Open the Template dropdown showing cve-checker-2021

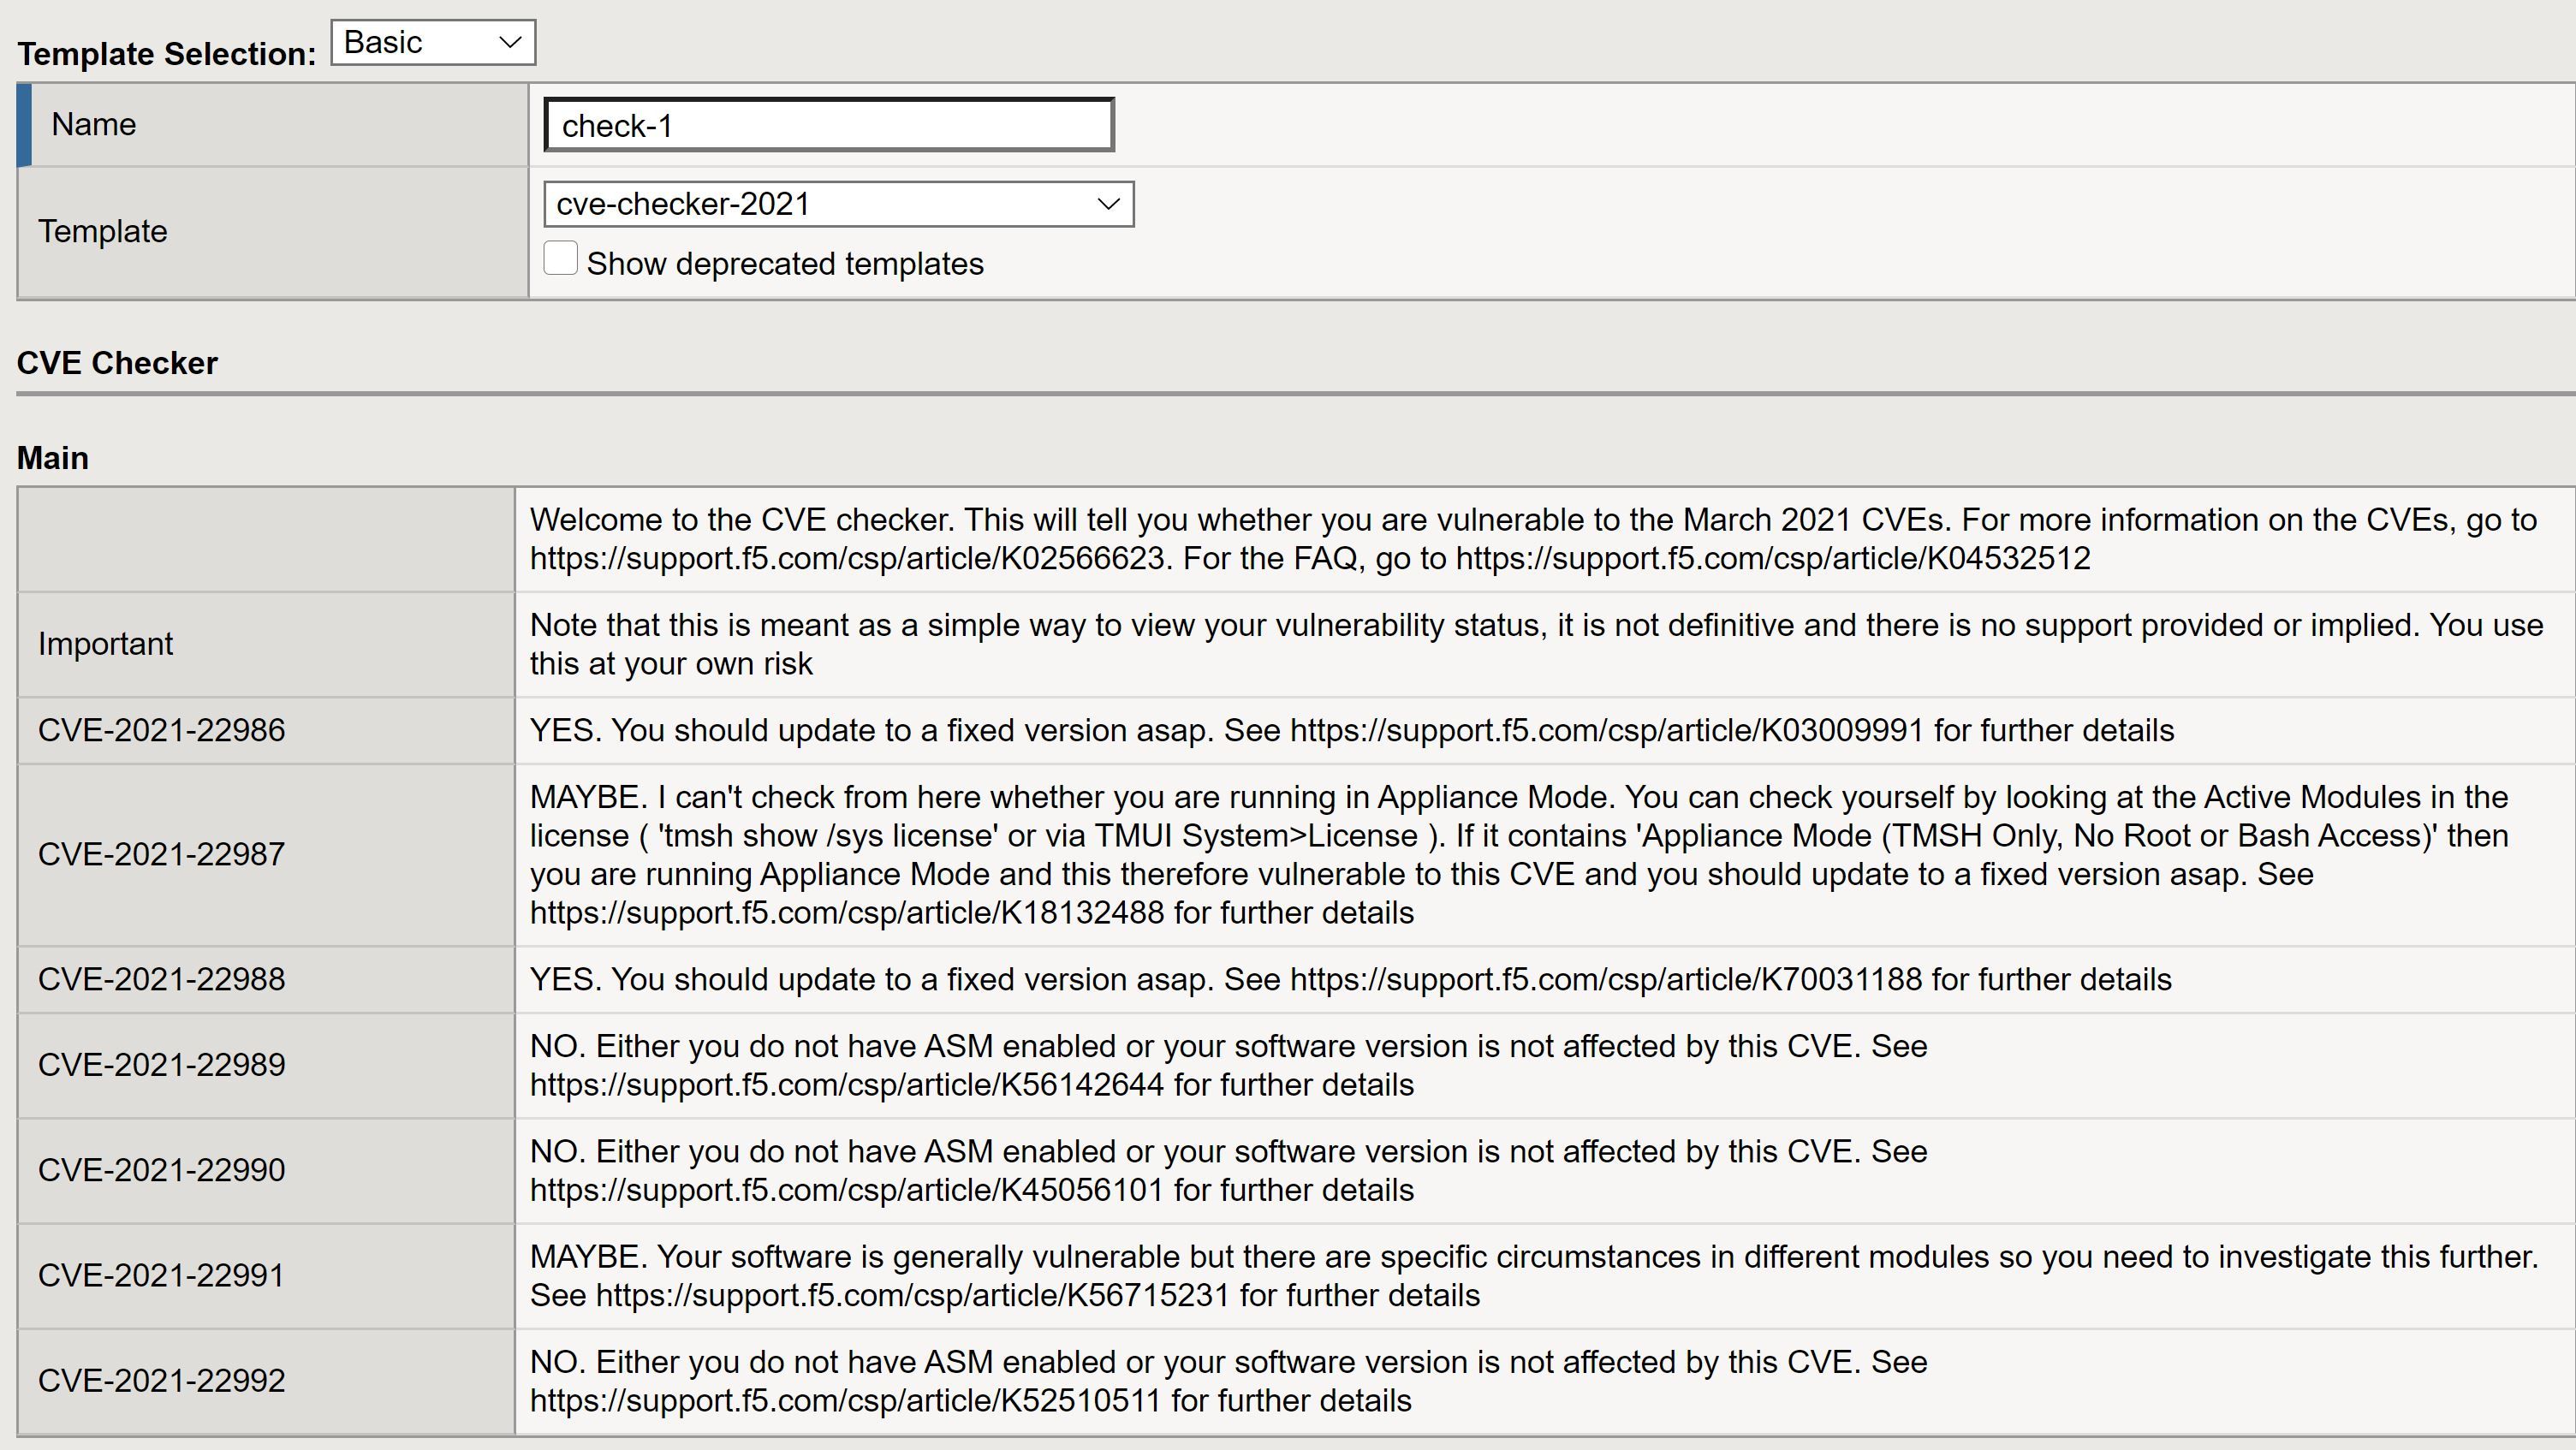[838, 204]
